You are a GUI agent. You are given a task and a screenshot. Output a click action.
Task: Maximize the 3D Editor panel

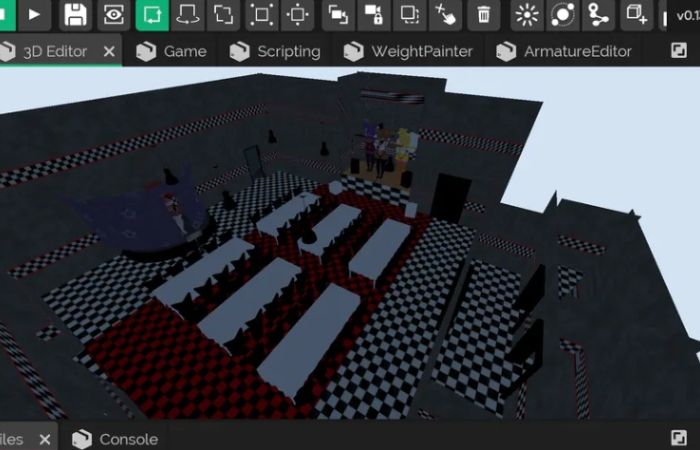pyautogui.click(x=679, y=50)
